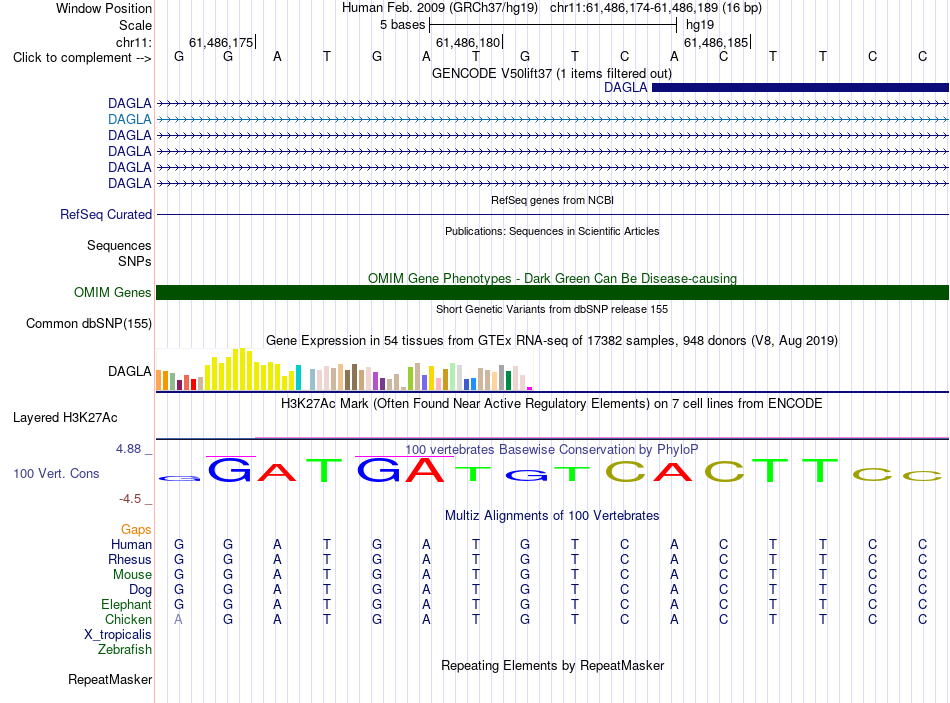The width and height of the screenshot is (950, 703).
Task: Open the RepeatMasker track label
Action: (110, 680)
